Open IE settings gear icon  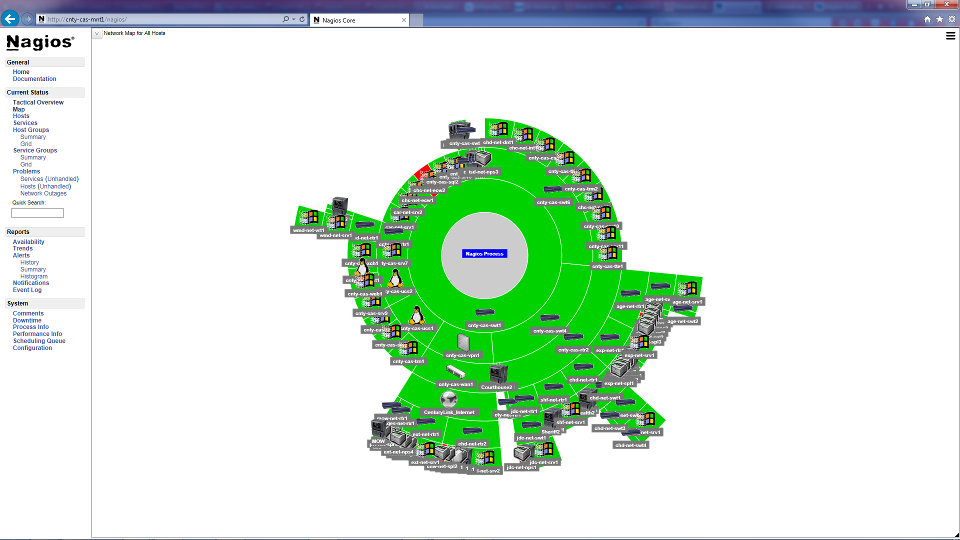[x=951, y=19]
